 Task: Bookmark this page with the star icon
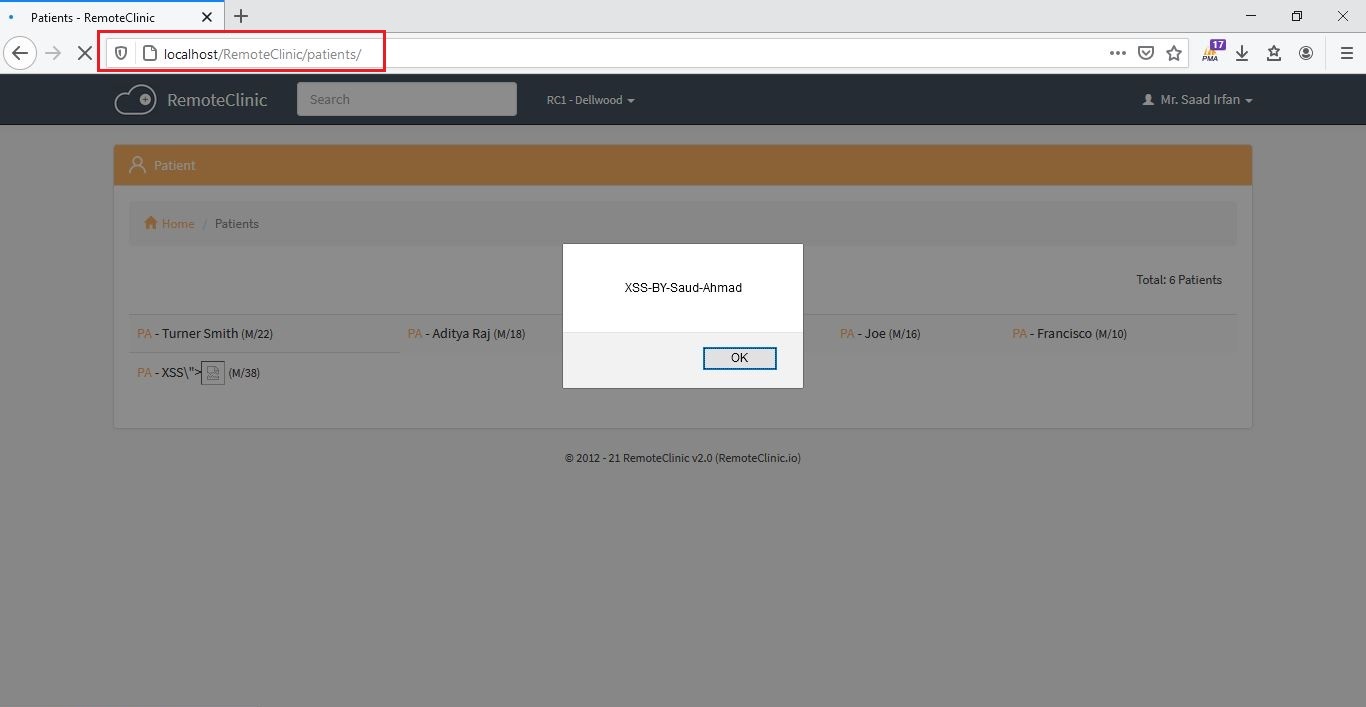pos(1174,53)
